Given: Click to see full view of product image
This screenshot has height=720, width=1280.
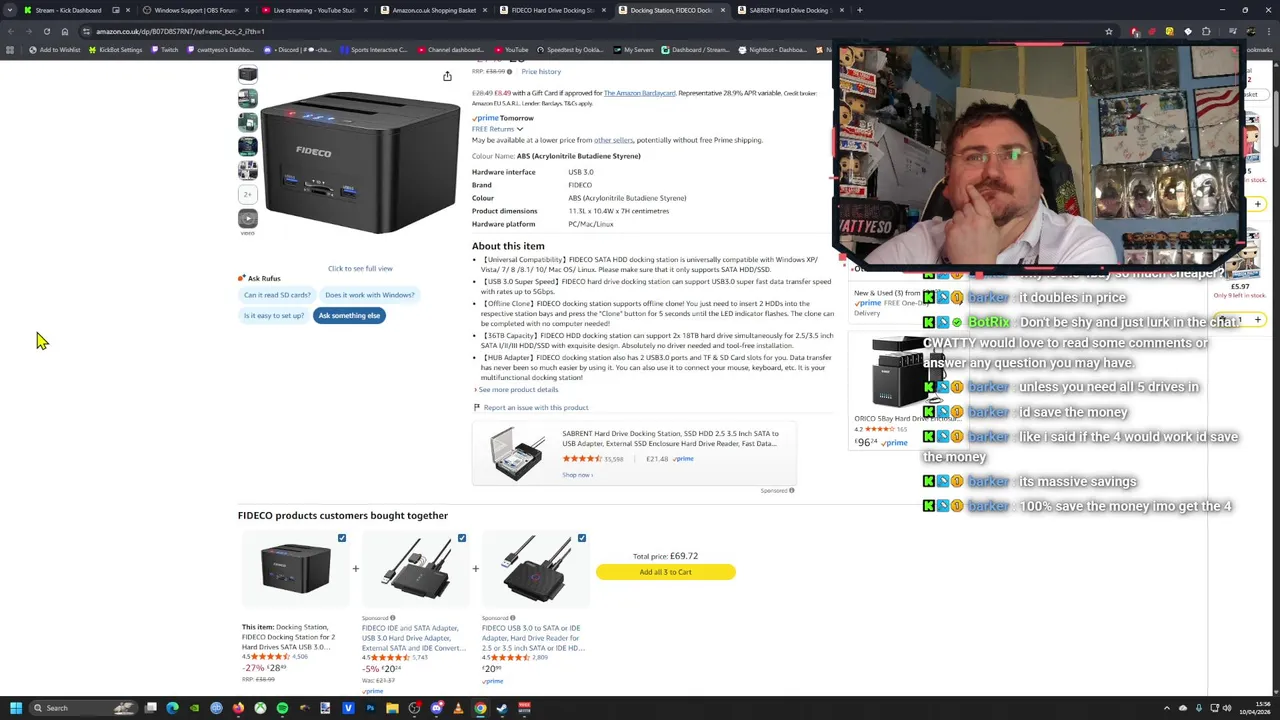Looking at the screenshot, I should [x=360, y=268].
